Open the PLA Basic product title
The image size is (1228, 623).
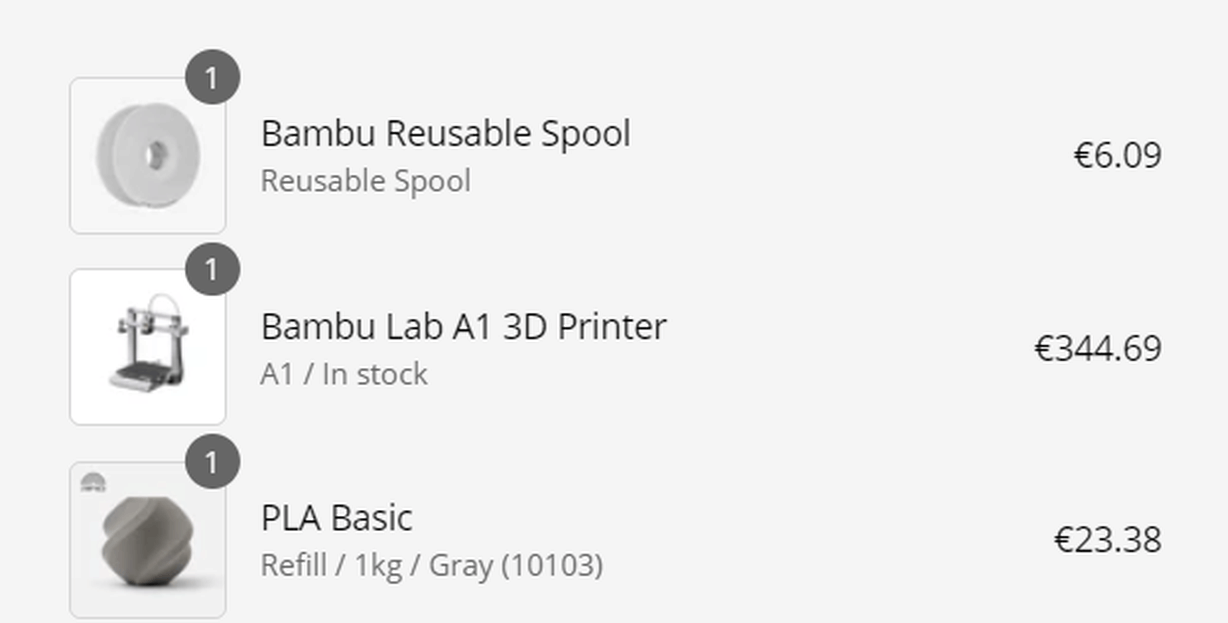tap(337, 518)
